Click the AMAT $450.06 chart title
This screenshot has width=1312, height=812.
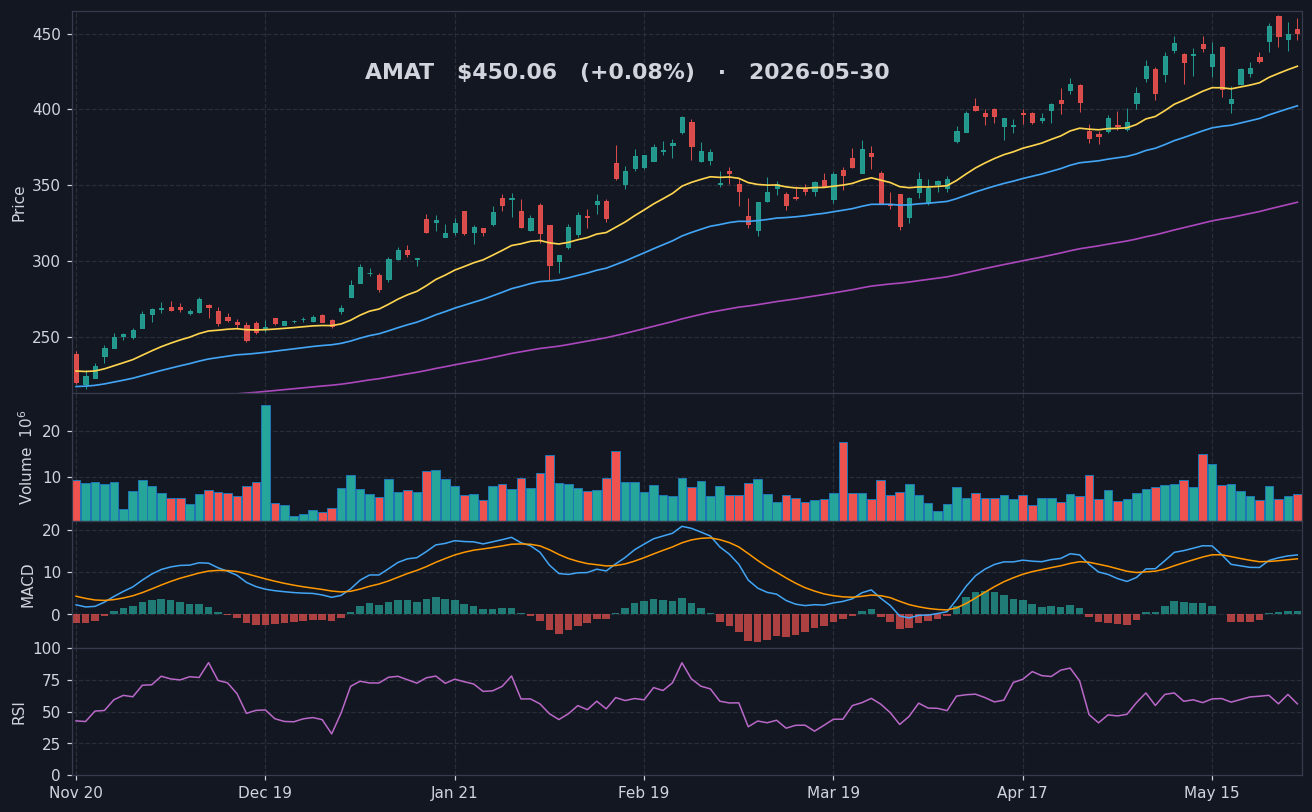tap(627, 72)
